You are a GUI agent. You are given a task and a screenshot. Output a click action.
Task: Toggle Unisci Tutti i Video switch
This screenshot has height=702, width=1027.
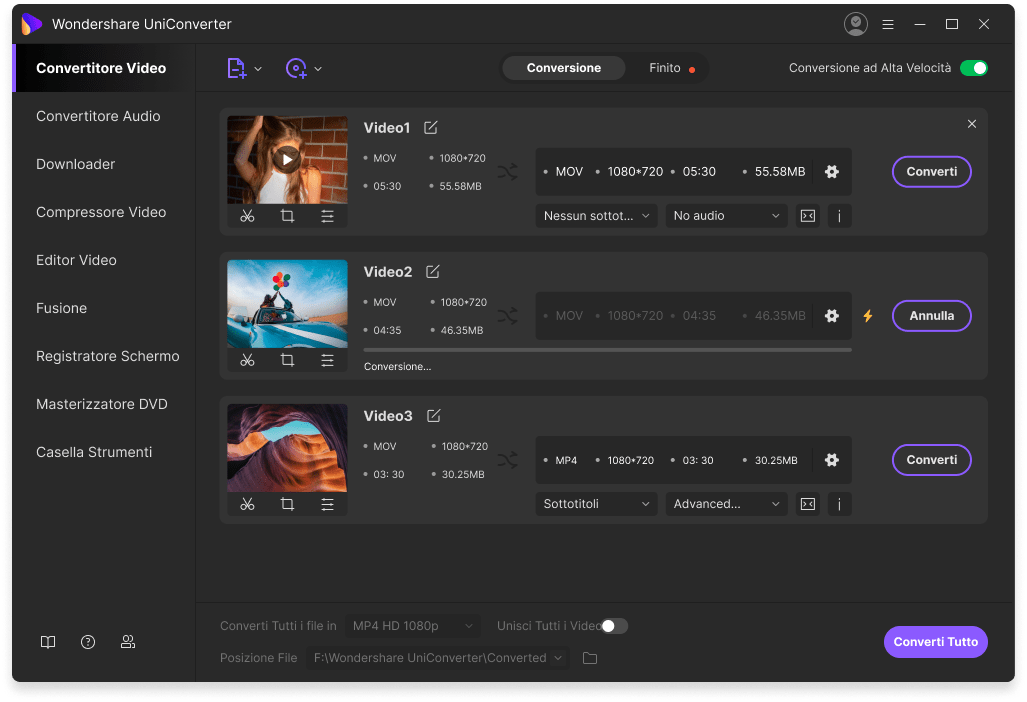coord(614,626)
